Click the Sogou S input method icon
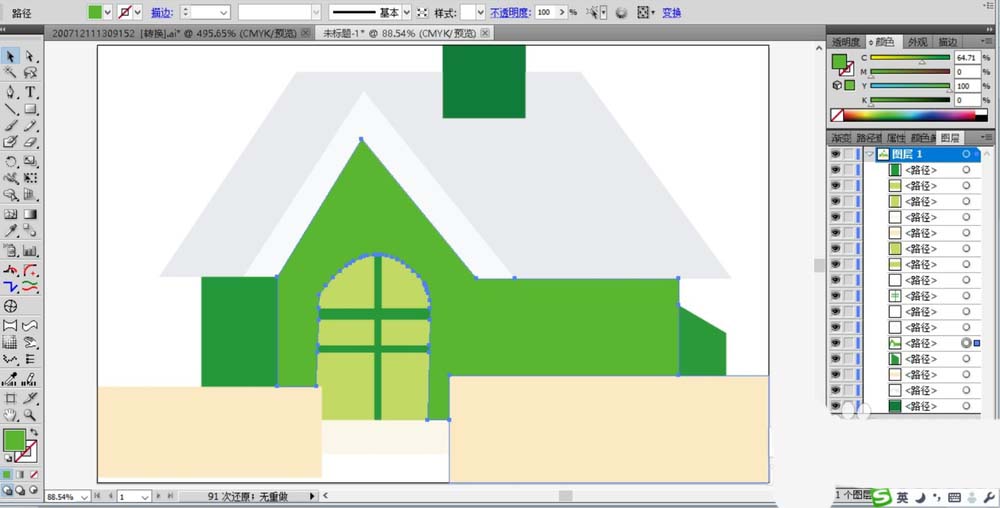Viewport: 1000px width, 508px height. tap(881, 497)
